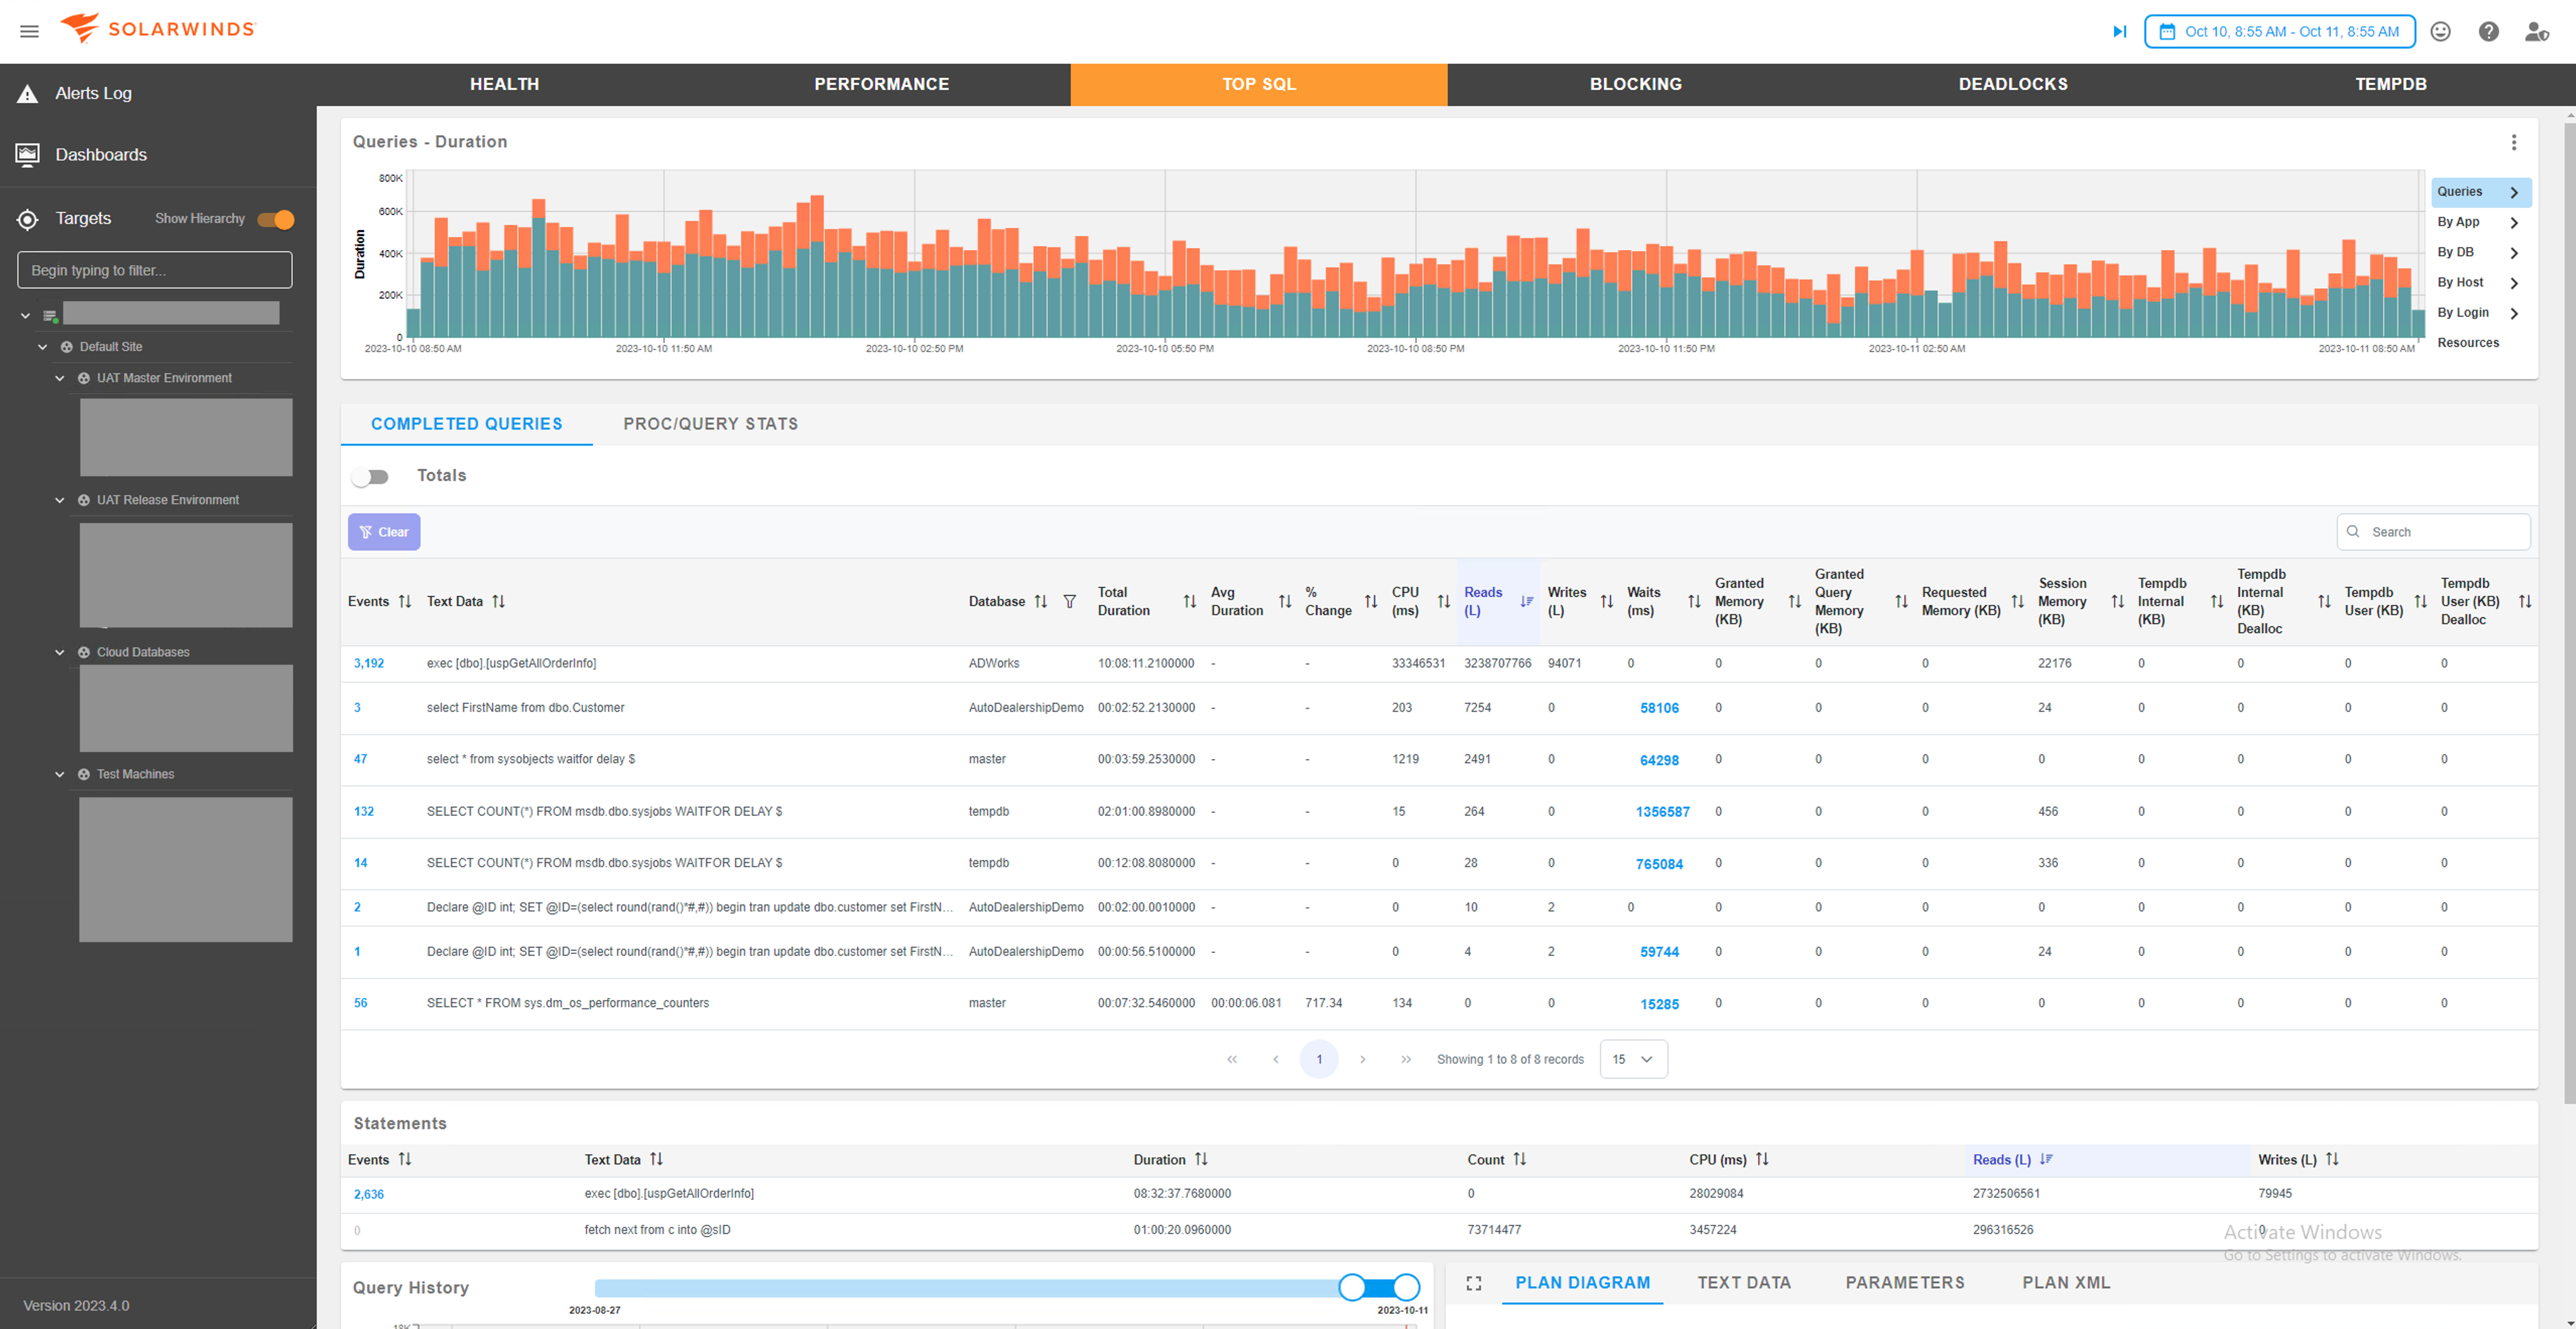The height and width of the screenshot is (1329, 2576).
Task: Switch to the BLOCKING tab
Action: 1635,84
